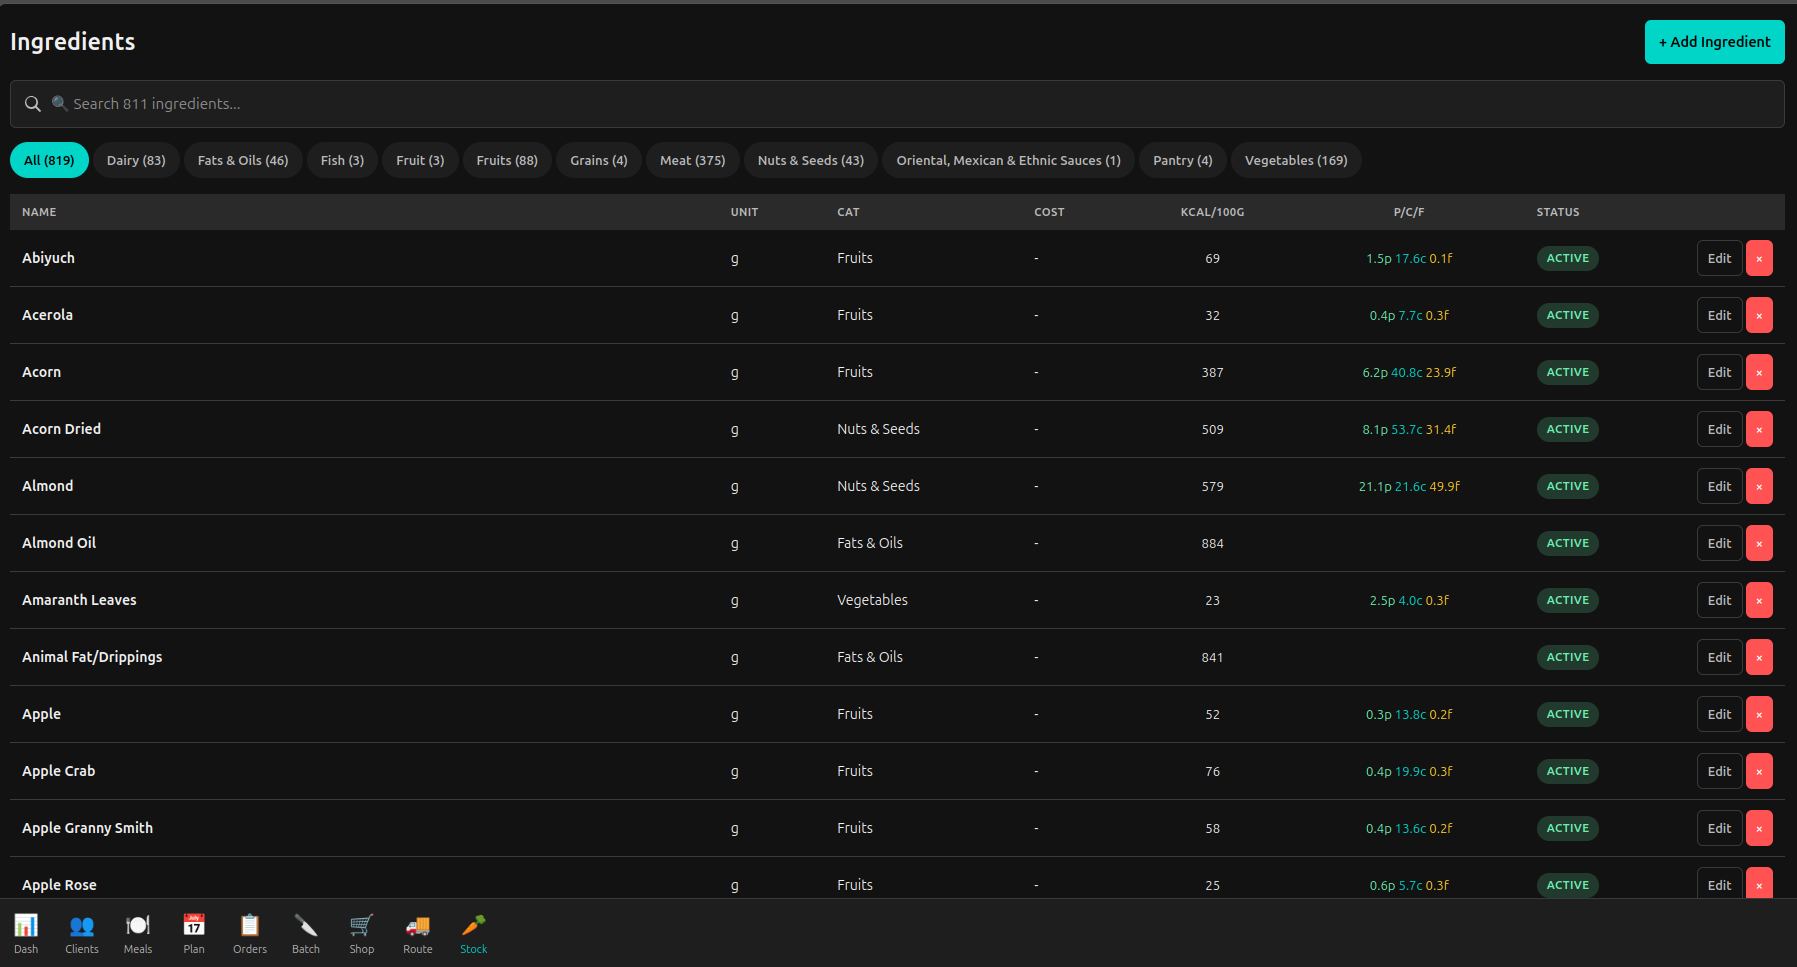Image resolution: width=1797 pixels, height=967 pixels.
Task: Click the NAME column header
Action: [x=39, y=212]
